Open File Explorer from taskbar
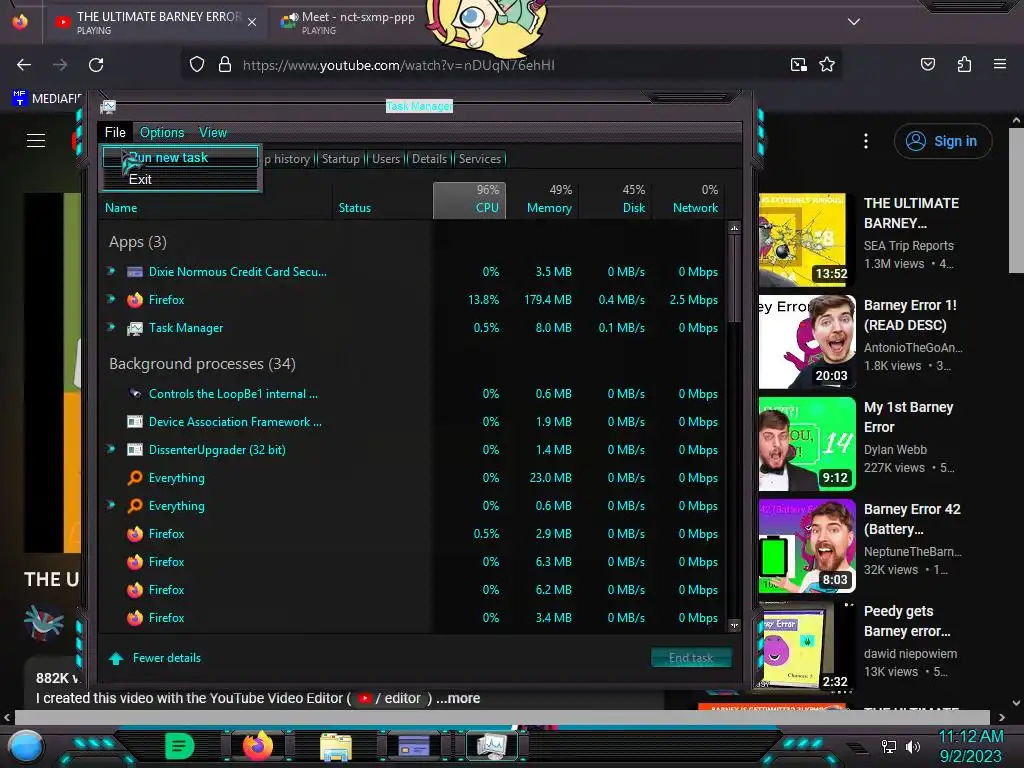 336,746
